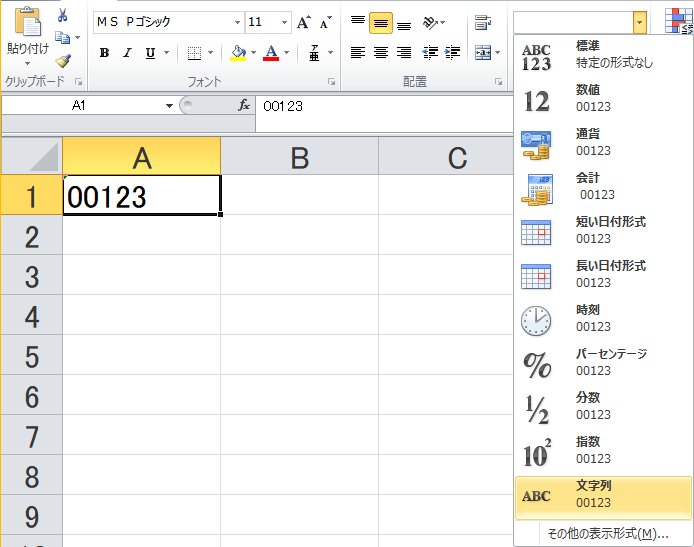Click the cell borders icon

point(194,53)
